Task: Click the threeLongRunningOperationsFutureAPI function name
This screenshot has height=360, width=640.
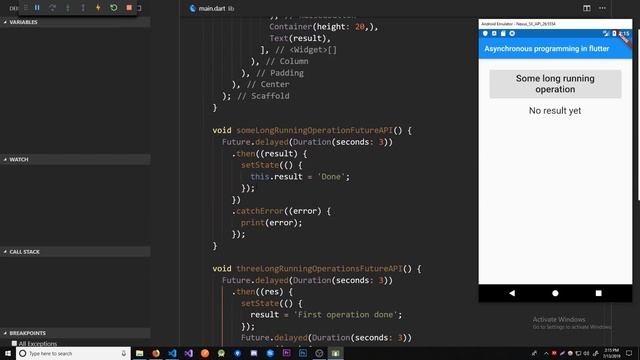Action: 319,269
